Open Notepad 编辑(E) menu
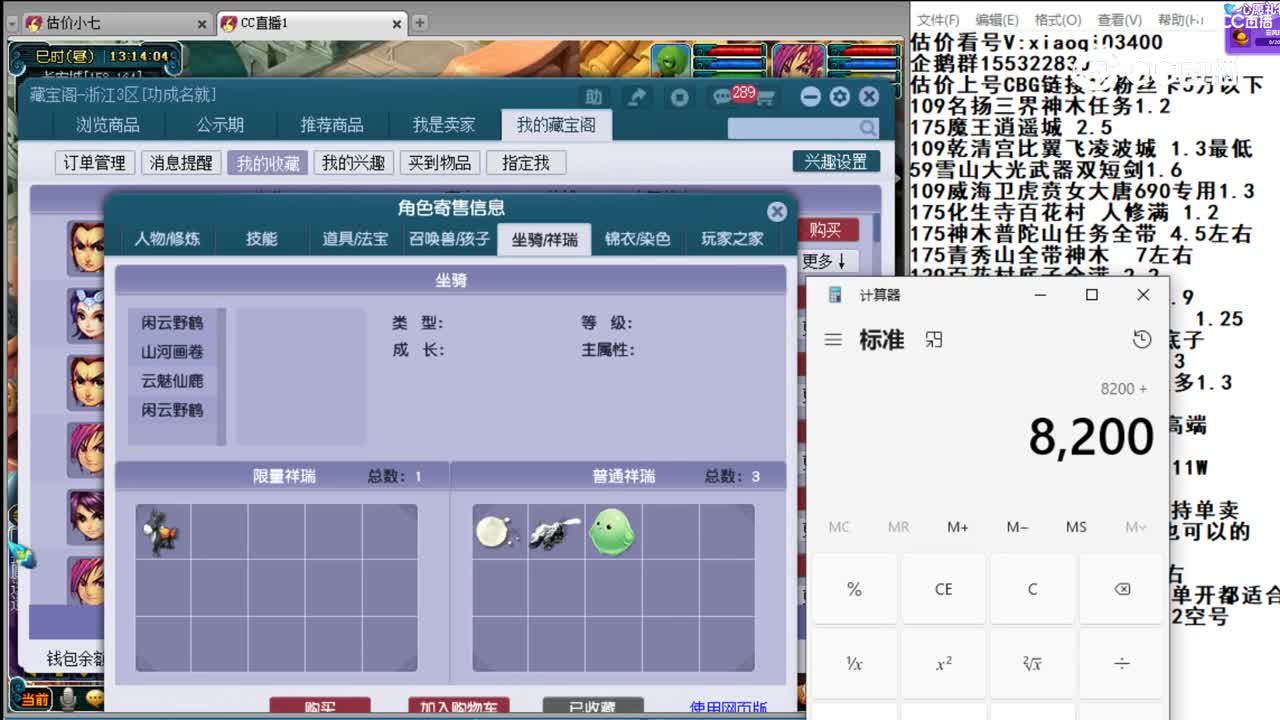 [997, 20]
